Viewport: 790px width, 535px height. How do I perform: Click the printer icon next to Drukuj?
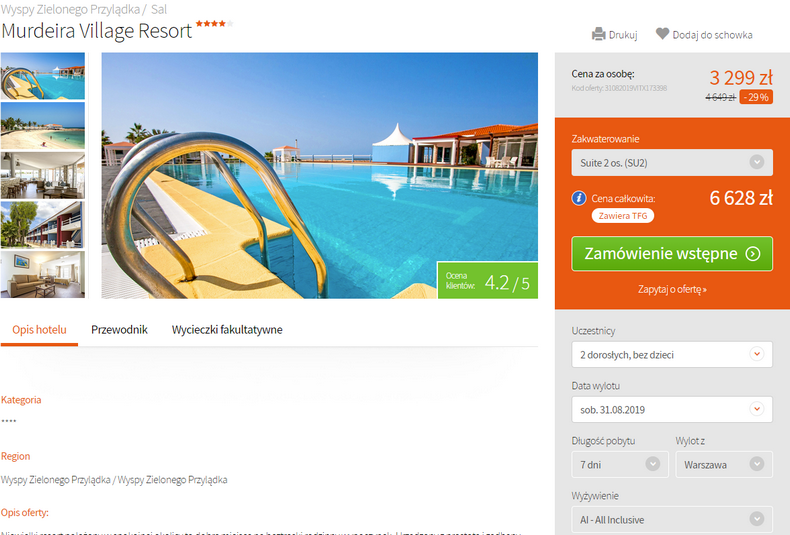tap(599, 34)
